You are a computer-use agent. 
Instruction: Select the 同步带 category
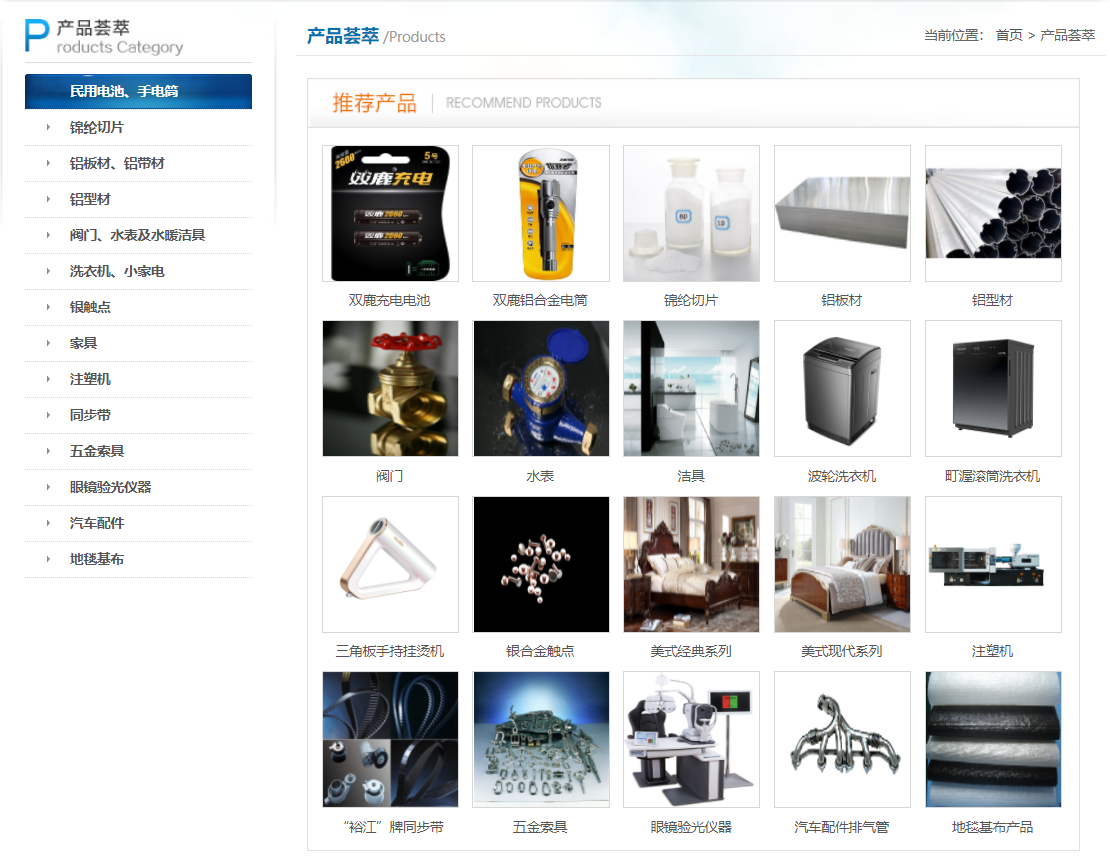coord(90,415)
